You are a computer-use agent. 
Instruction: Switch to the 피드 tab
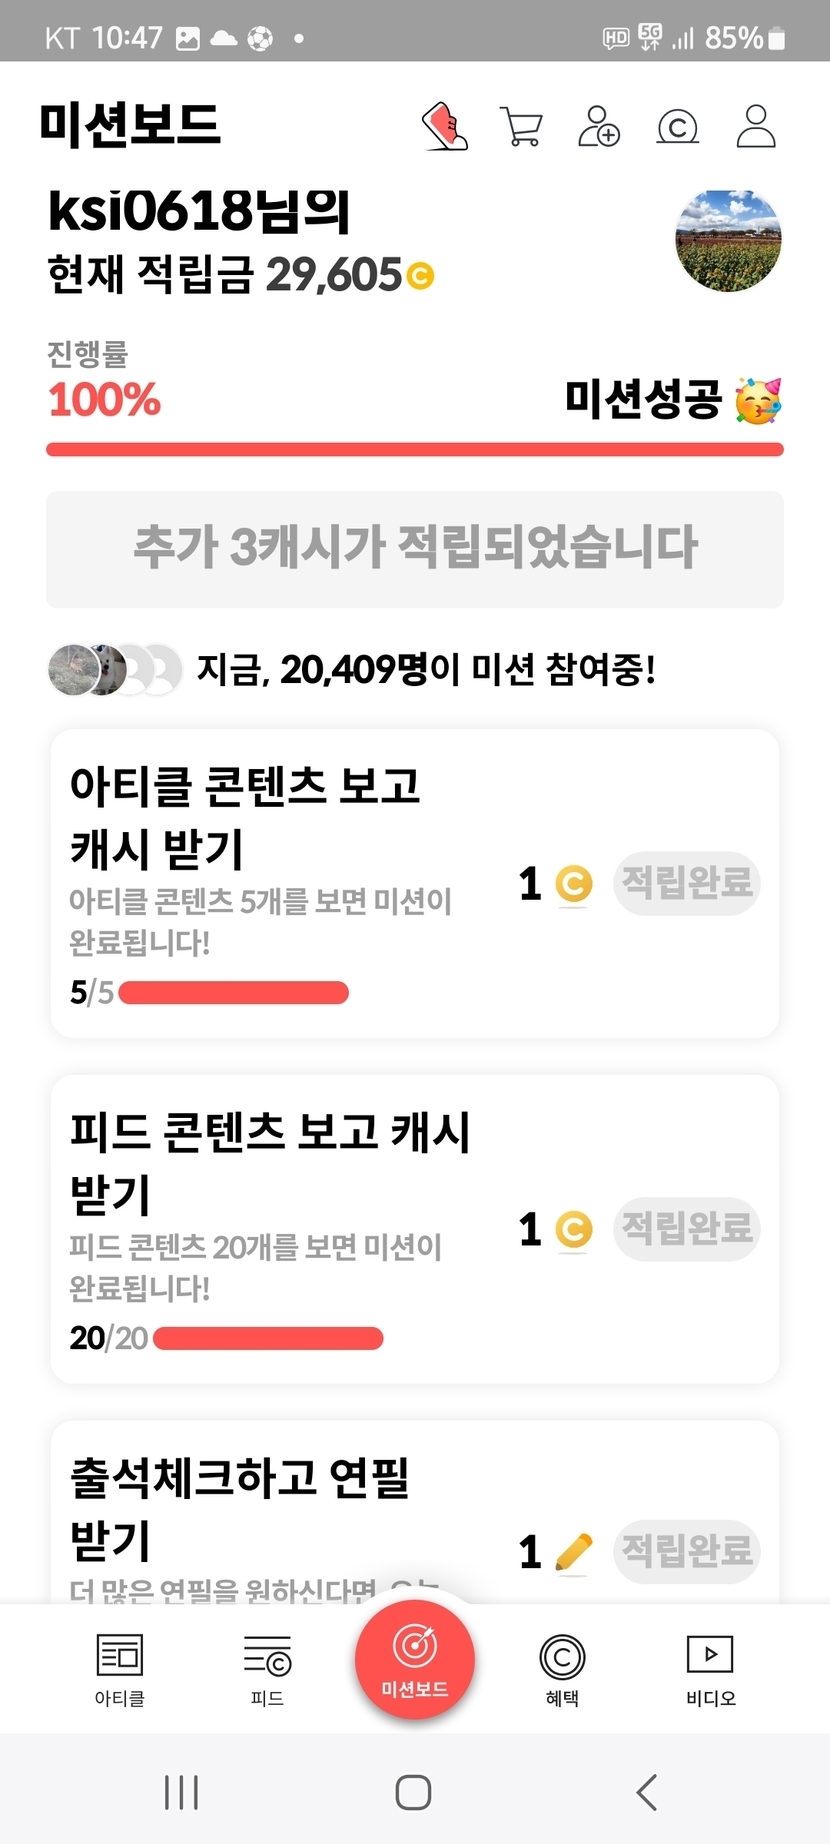(x=267, y=1670)
